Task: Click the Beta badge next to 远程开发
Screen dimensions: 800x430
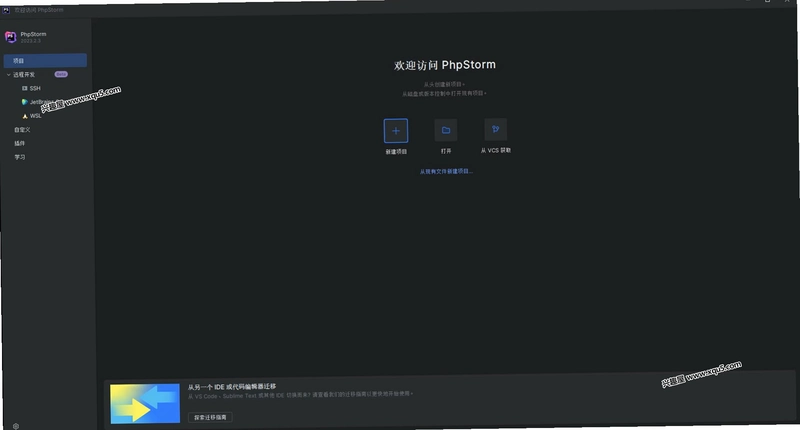Action: 61,74
